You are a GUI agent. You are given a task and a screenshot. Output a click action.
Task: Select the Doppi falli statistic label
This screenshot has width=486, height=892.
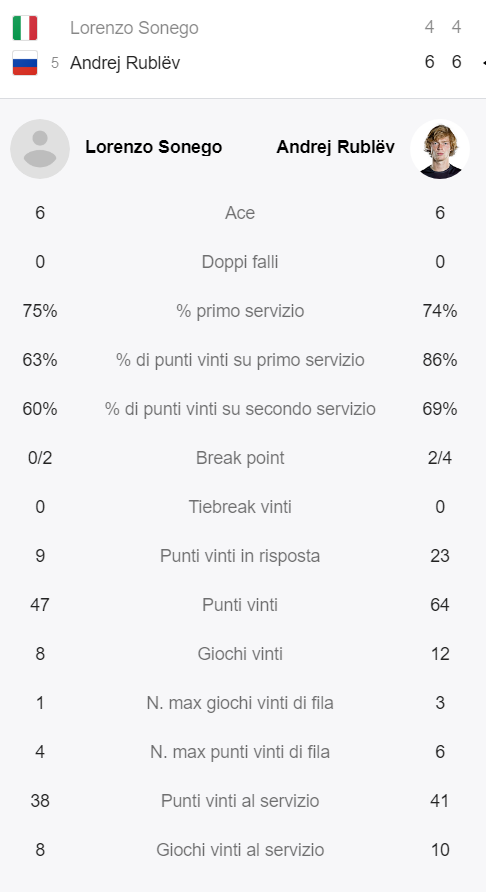240,262
